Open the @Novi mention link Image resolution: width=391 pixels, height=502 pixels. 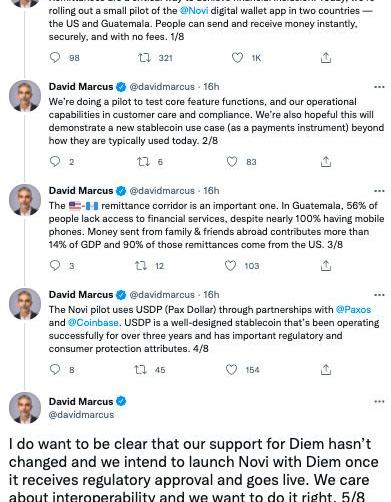[194, 11]
